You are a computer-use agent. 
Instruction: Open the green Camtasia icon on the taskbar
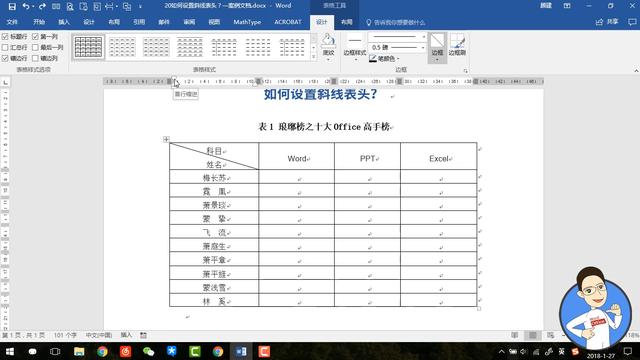(x=195, y=351)
